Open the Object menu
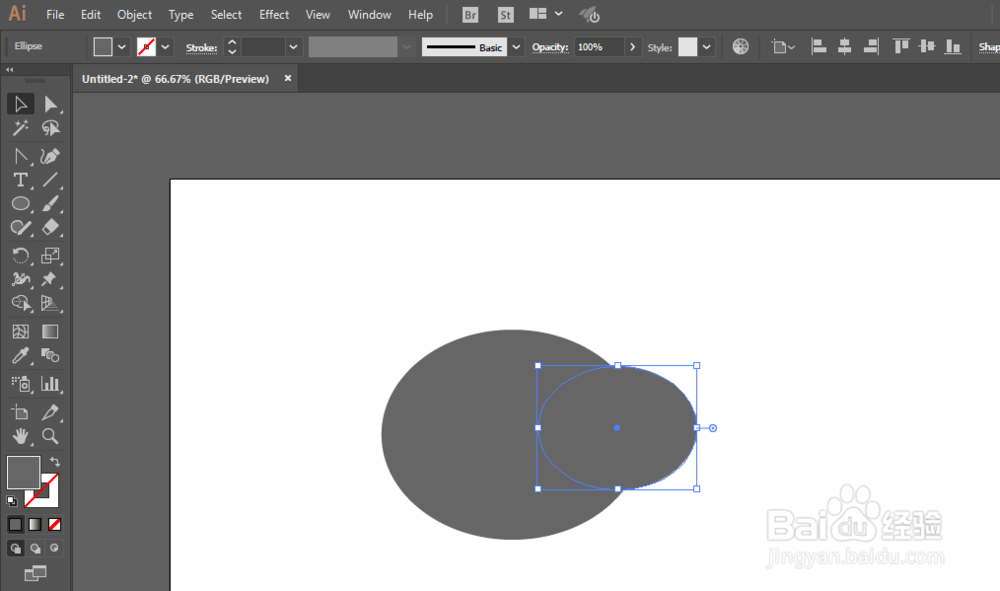The image size is (1000, 591). (135, 15)
